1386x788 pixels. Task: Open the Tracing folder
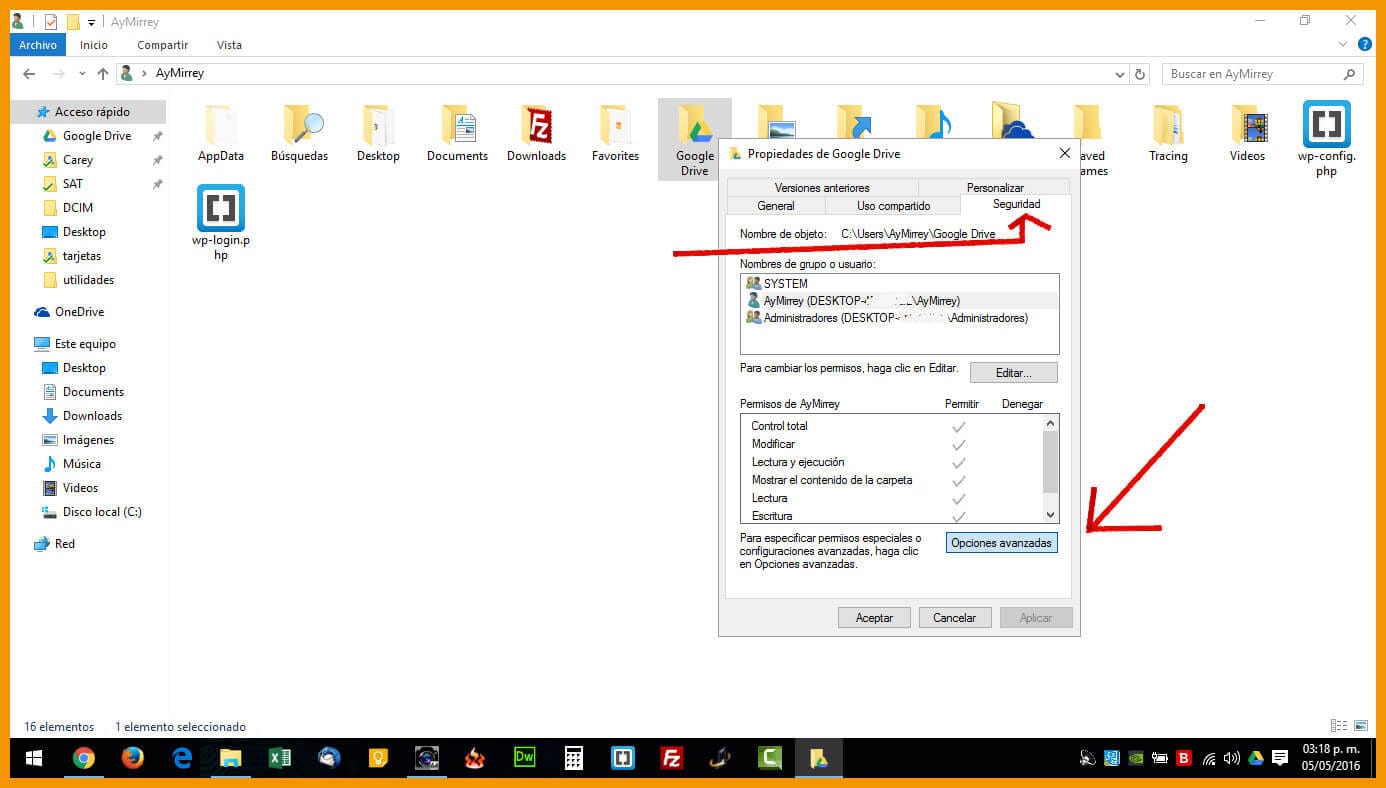pyautogui.click(x=1168, y=133)
